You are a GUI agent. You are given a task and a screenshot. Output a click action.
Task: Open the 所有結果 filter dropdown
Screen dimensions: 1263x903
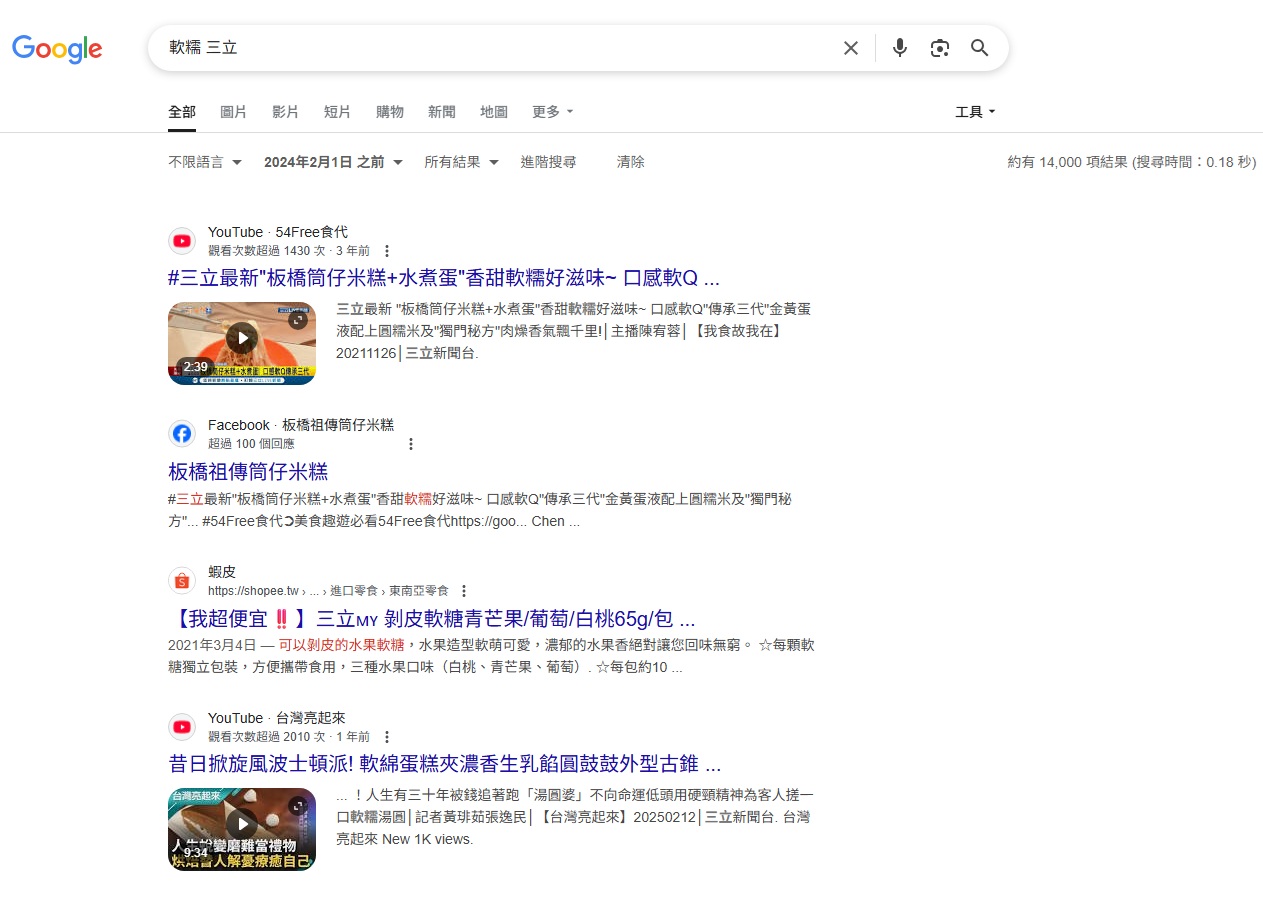click(x=462, y=162)
